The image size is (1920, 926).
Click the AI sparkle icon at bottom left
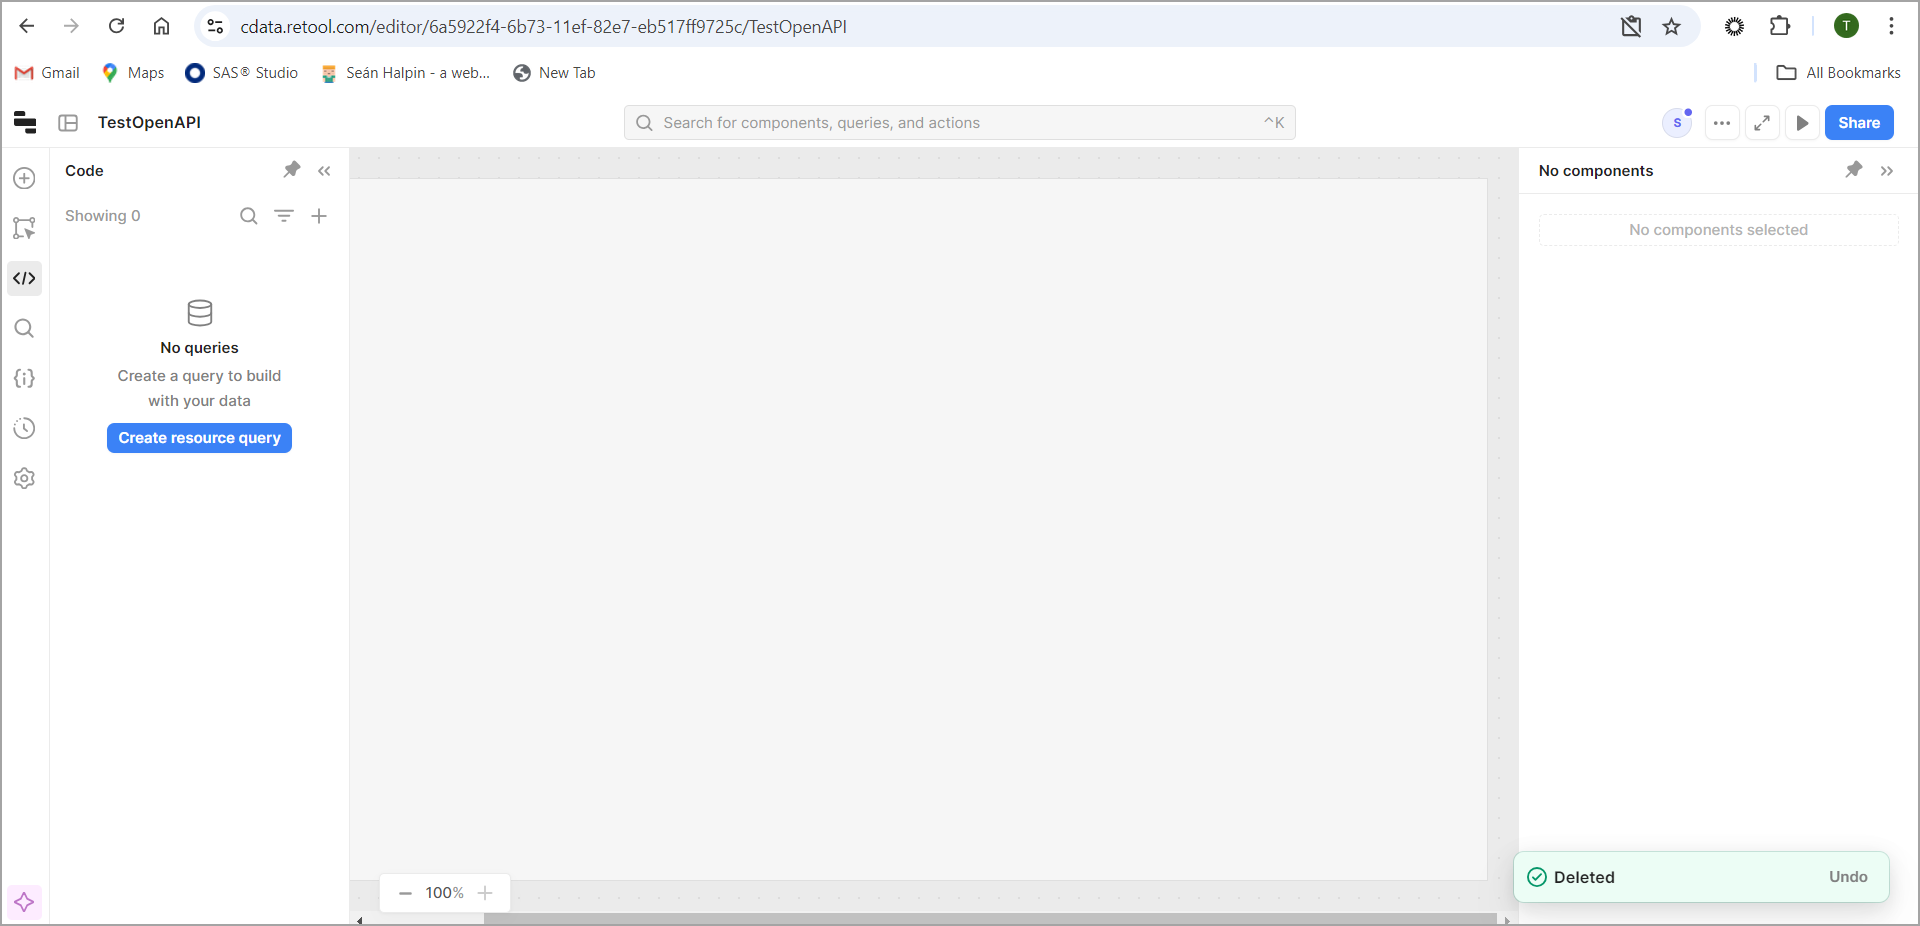(24, 902)
